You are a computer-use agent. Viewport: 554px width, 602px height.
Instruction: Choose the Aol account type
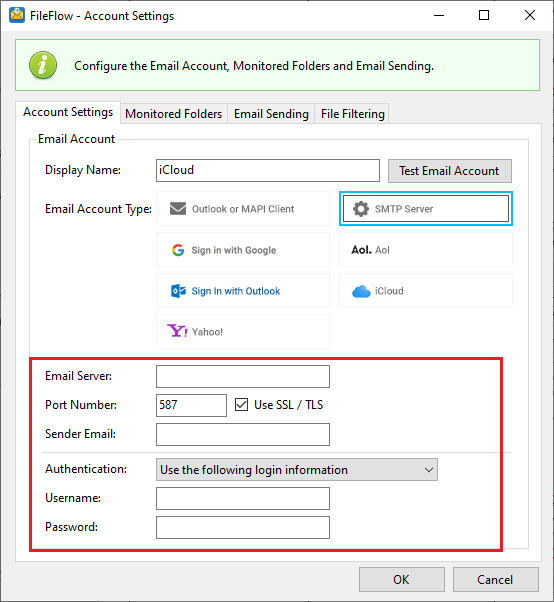[426, 250]
